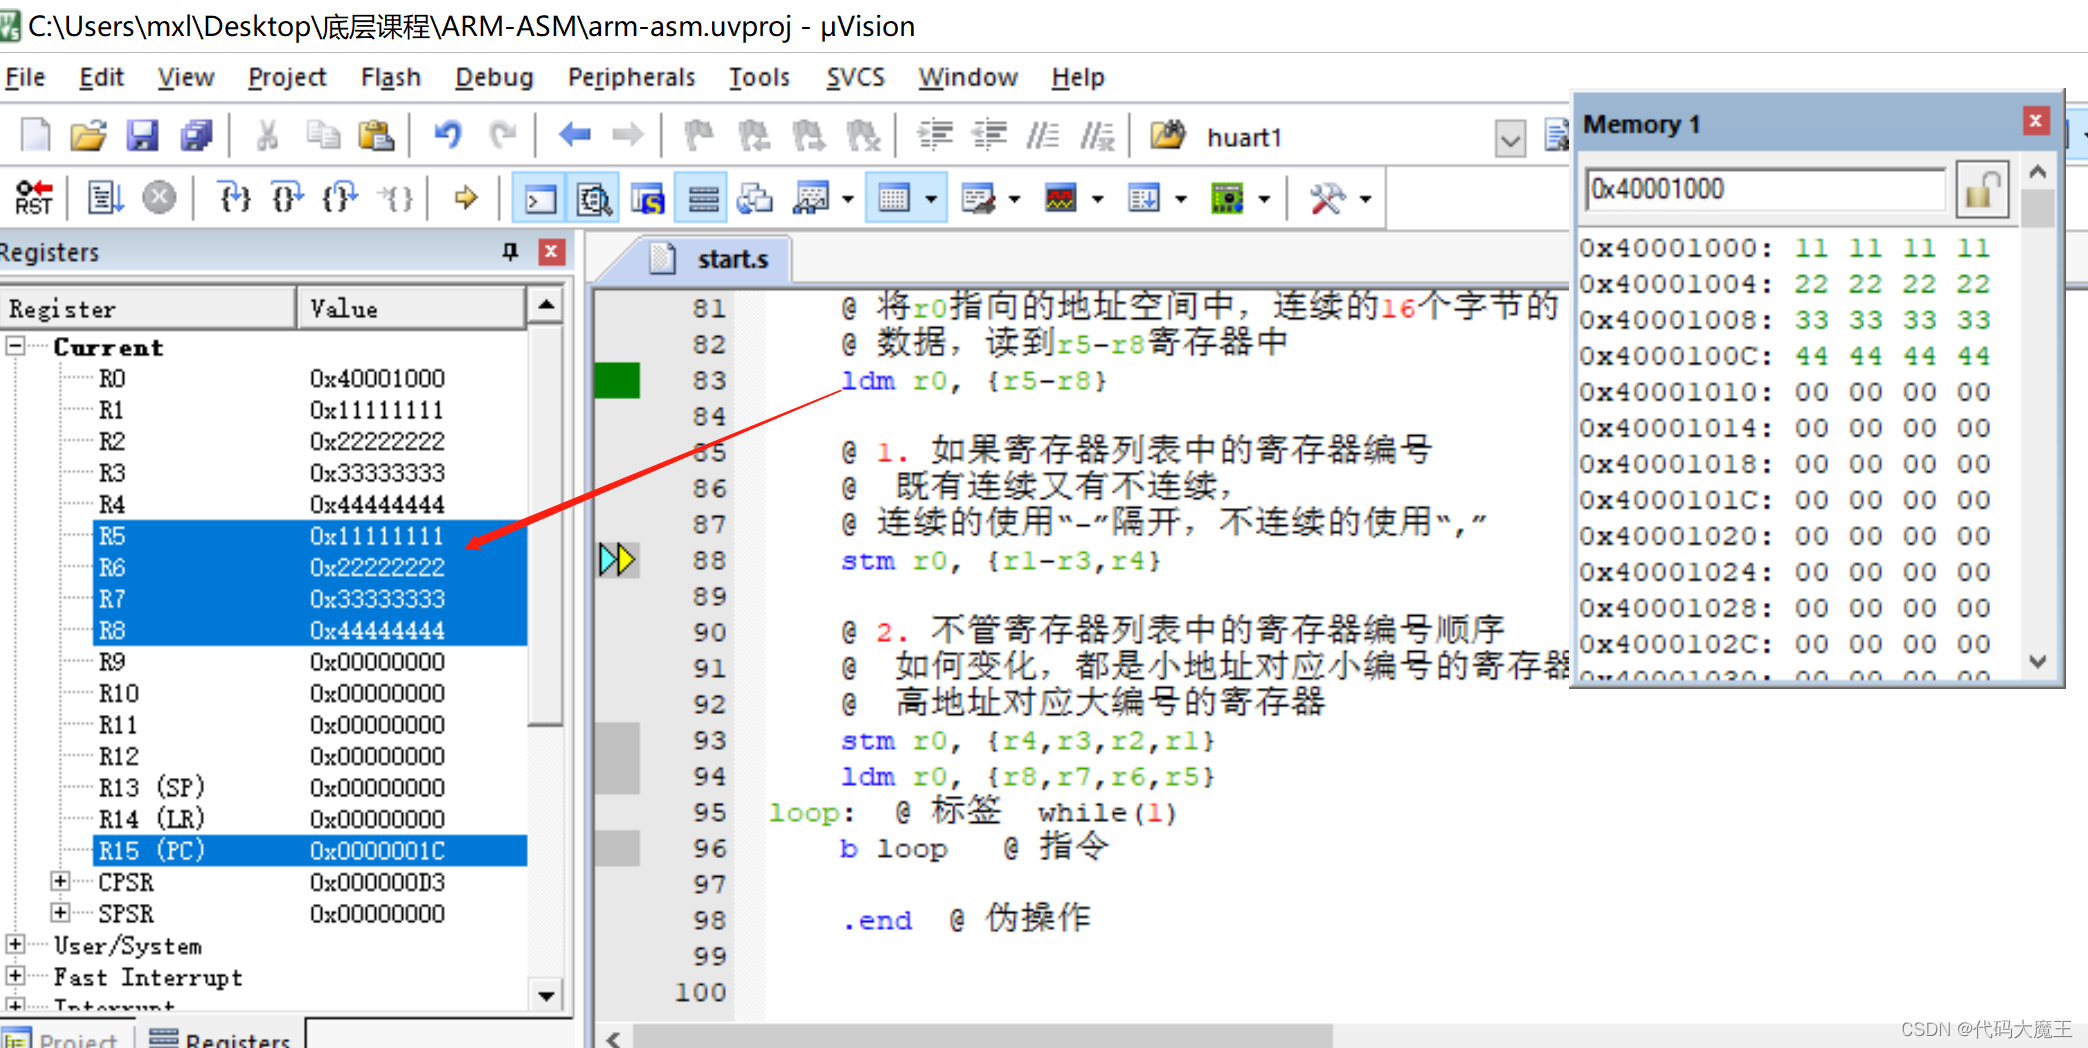Image resolution: width=2088 pixels, height=1048 pixels.
Task: Expand the SPSR register node
Action: pyautogui.click(x=60, y=913)
